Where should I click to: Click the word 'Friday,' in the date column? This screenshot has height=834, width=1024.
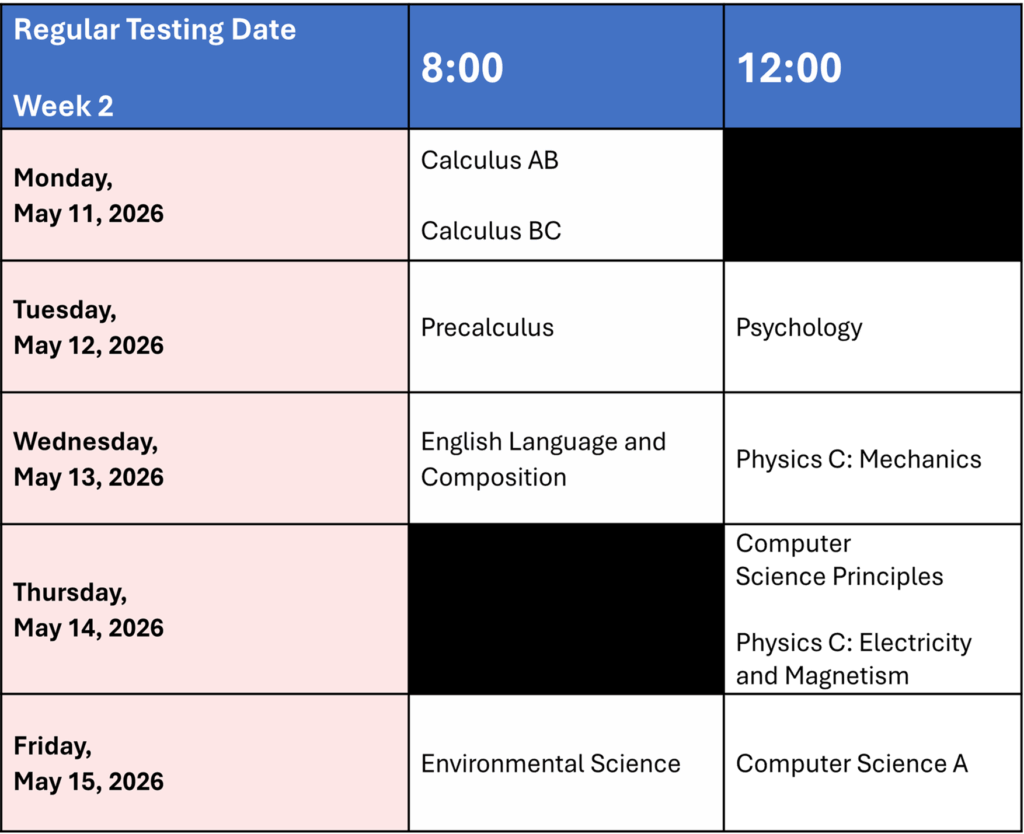52,745
